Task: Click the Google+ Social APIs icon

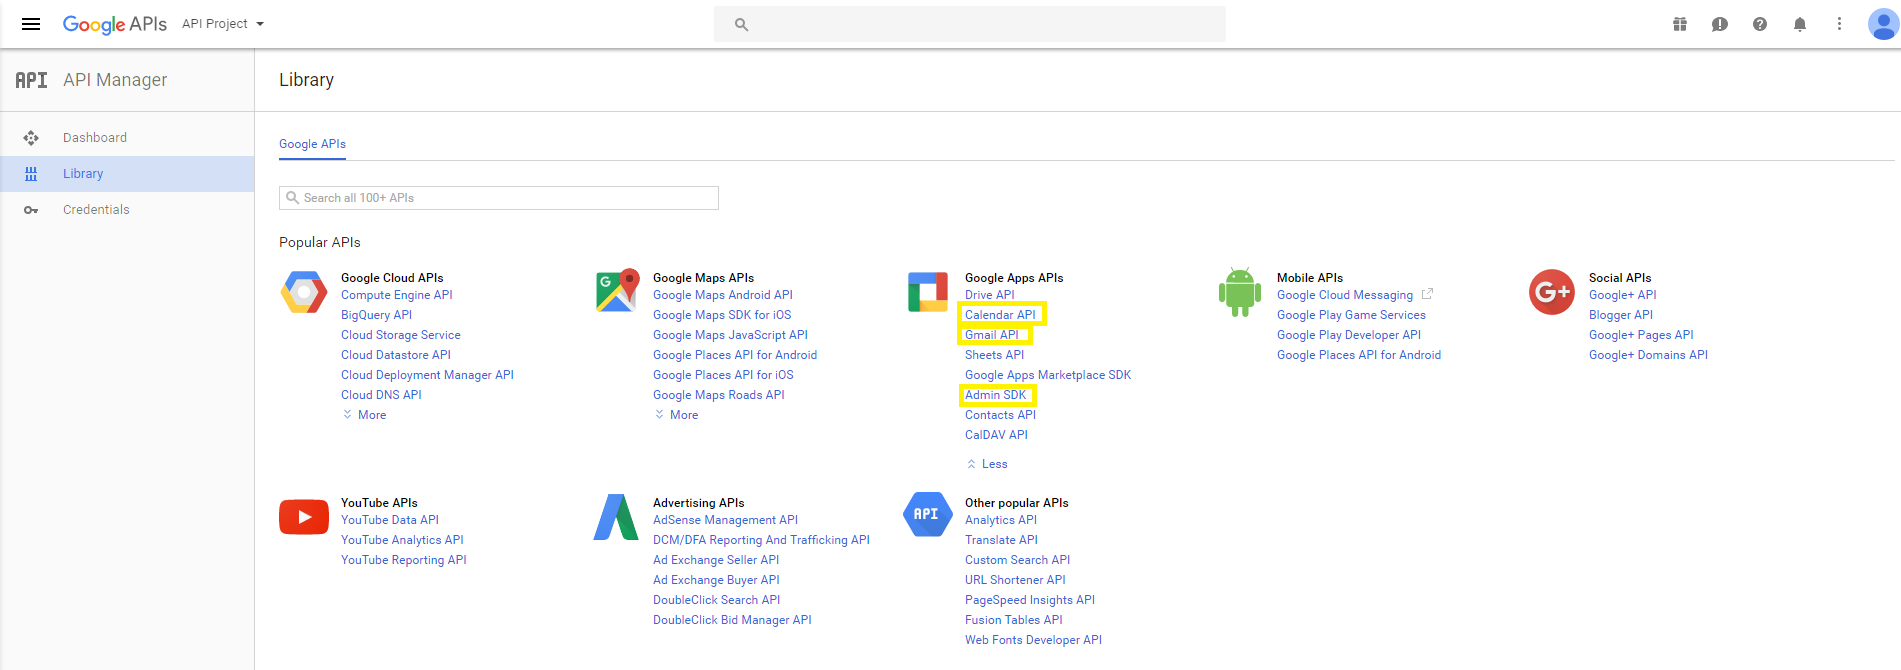Action: click(x=1552, y=292)
